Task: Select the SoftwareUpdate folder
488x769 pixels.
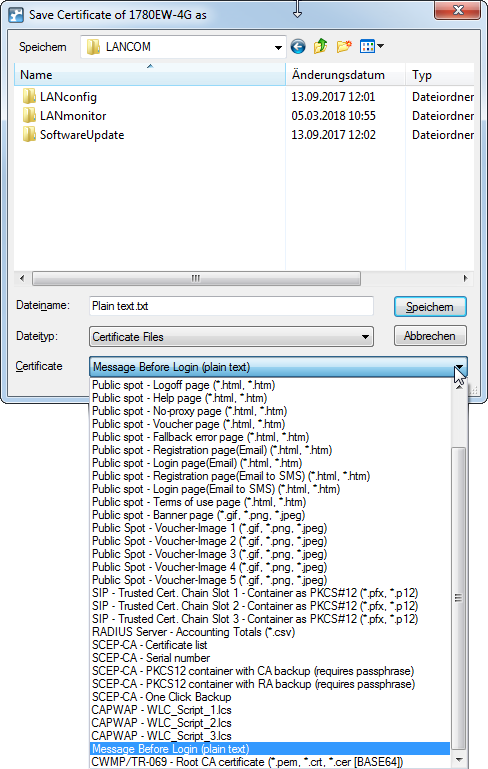Action: [x=74, y=135]
